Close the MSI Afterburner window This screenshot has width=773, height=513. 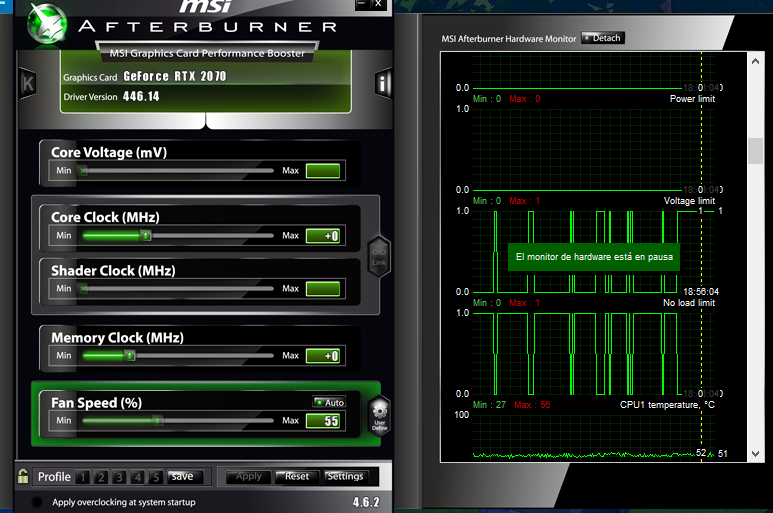point(378,4)
